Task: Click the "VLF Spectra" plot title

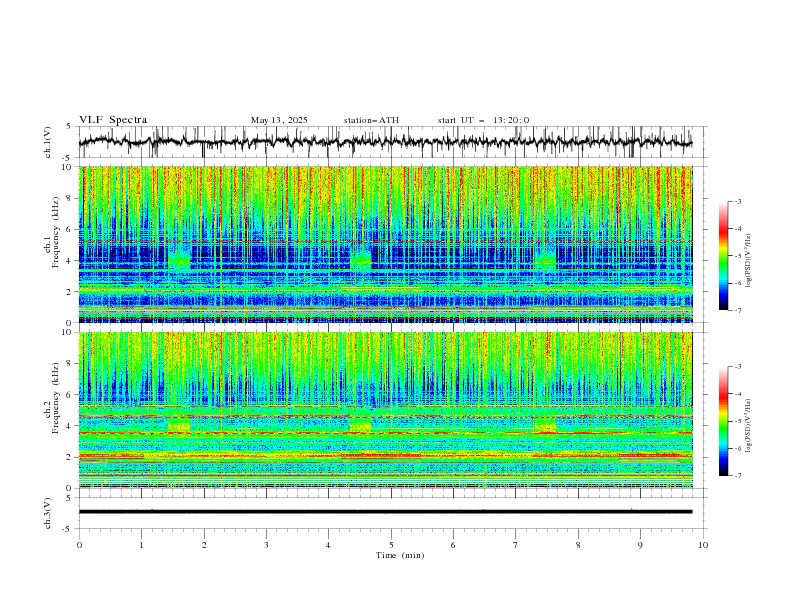Action: click(x=113, y=120)
